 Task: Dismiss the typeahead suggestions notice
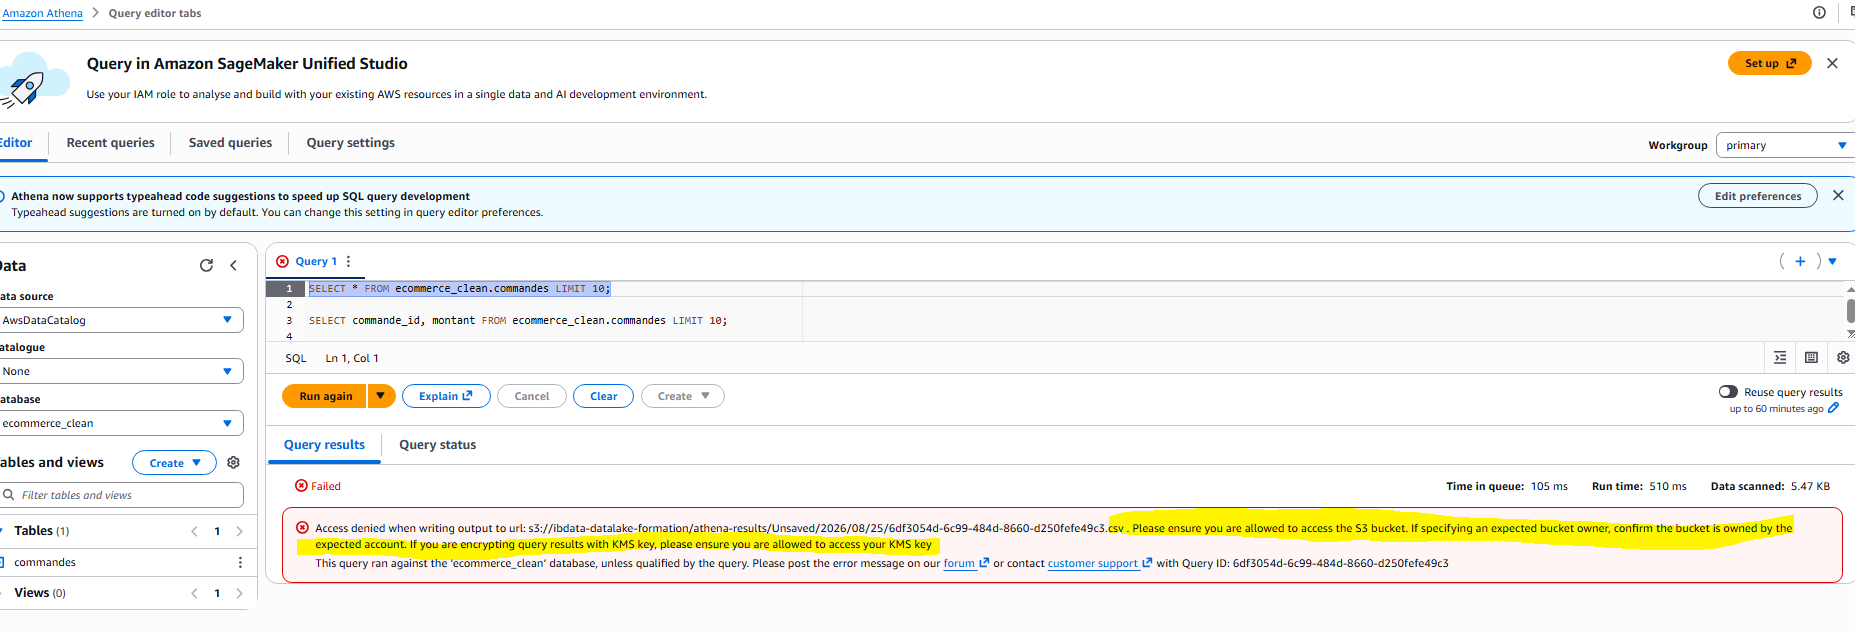[1838, 196]
